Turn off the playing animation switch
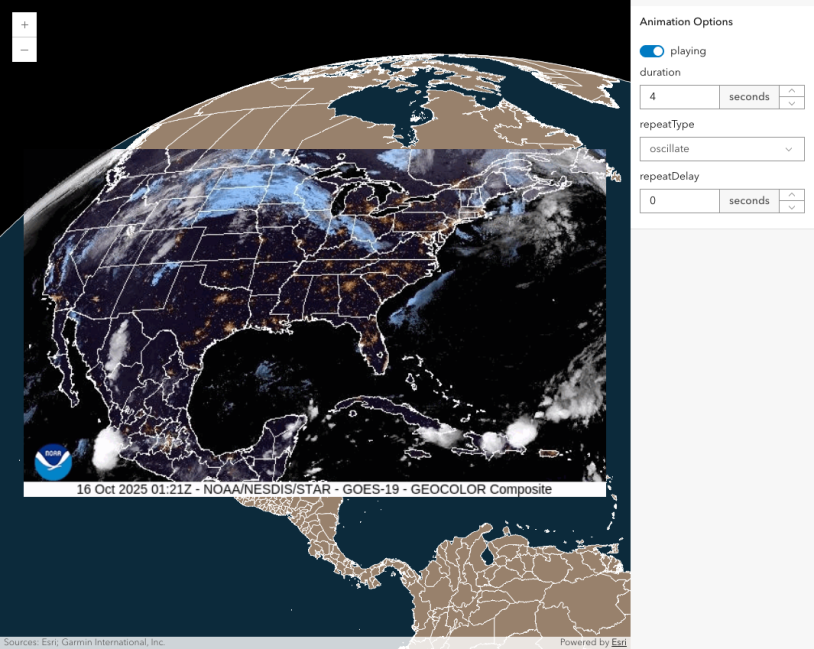 point(652,51)
